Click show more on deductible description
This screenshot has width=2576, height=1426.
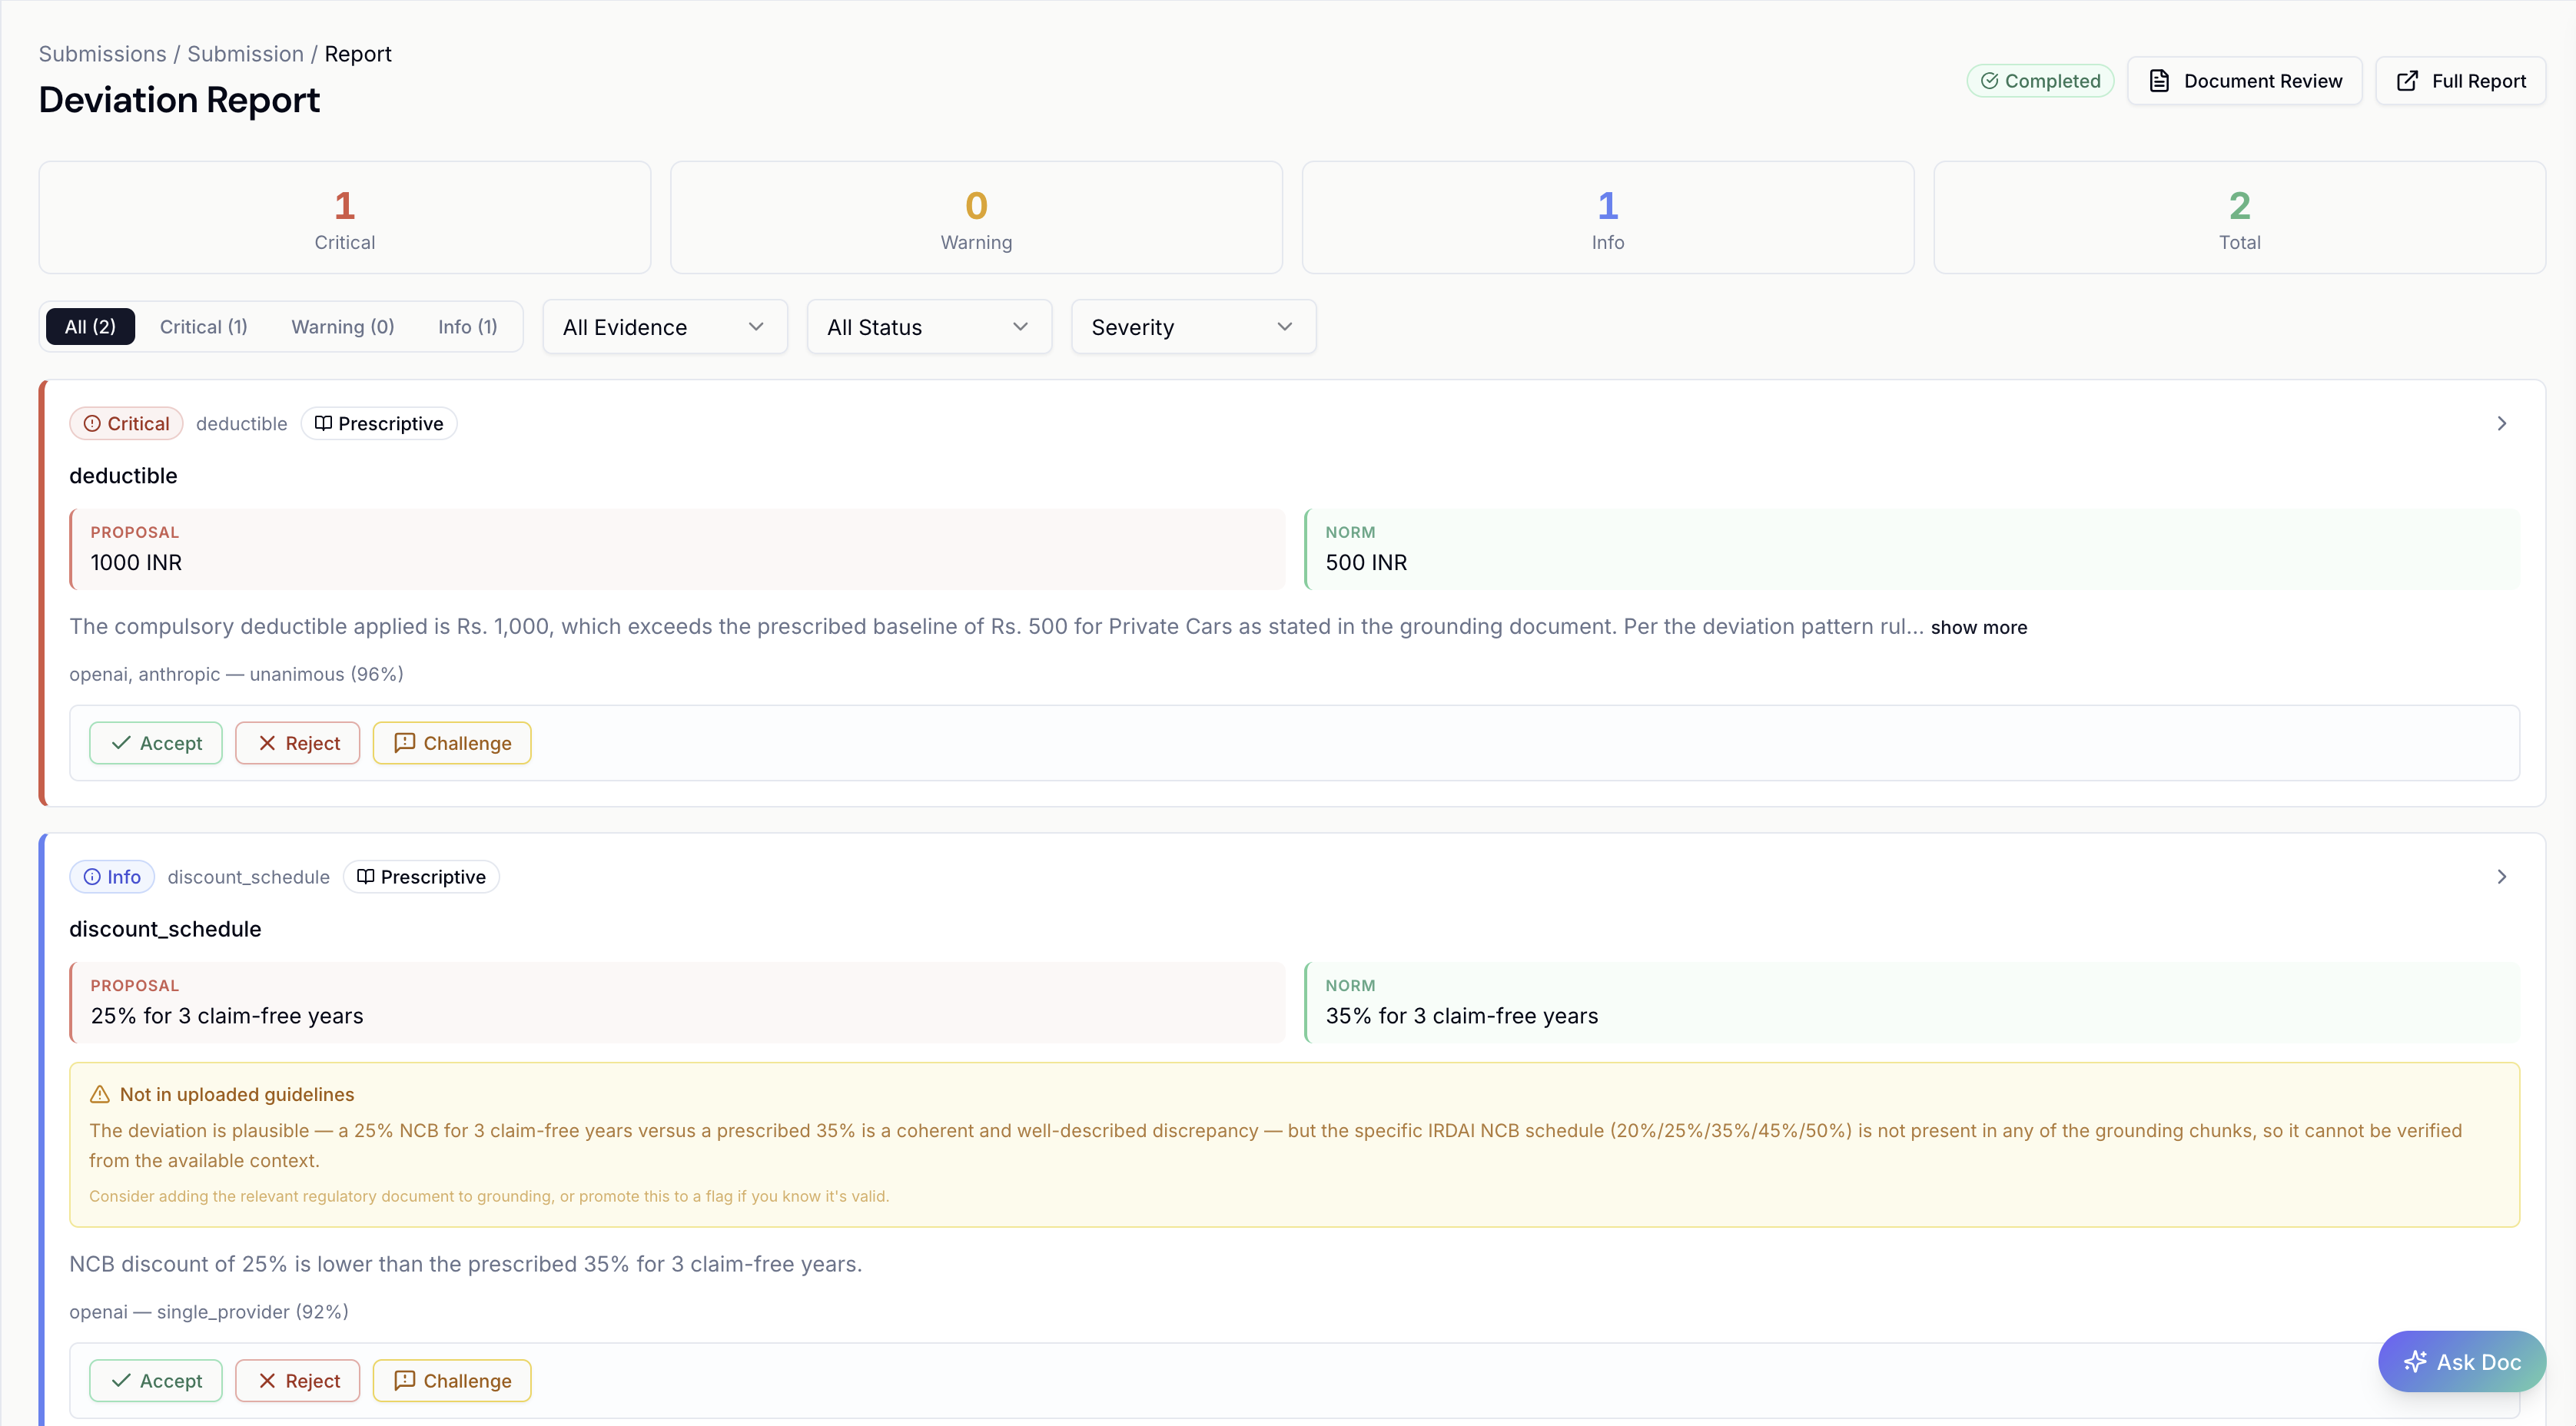click(x=1978, y=627)
